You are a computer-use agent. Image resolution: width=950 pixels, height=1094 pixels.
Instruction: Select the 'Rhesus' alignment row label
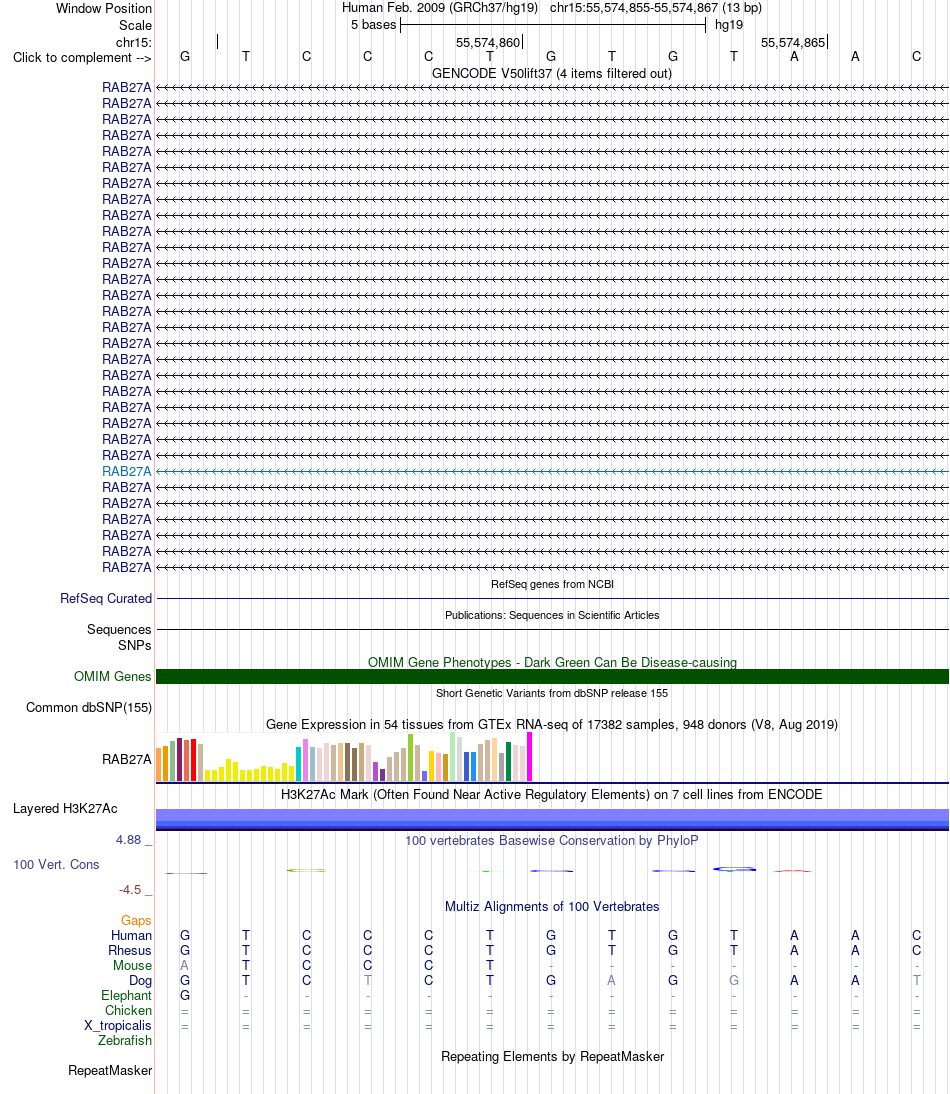click(x=130, y=950)
